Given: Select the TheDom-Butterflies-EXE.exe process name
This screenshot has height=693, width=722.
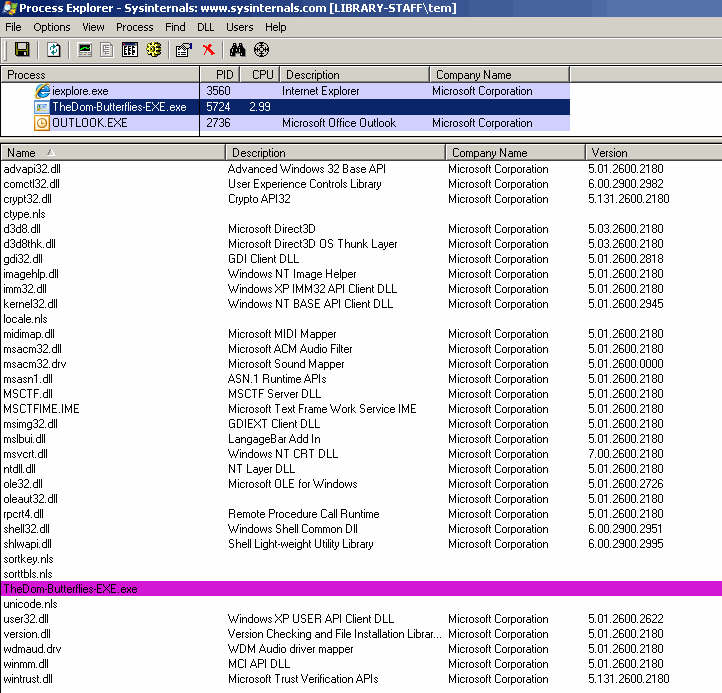Looking at the screenshot, I should [119, 107].
